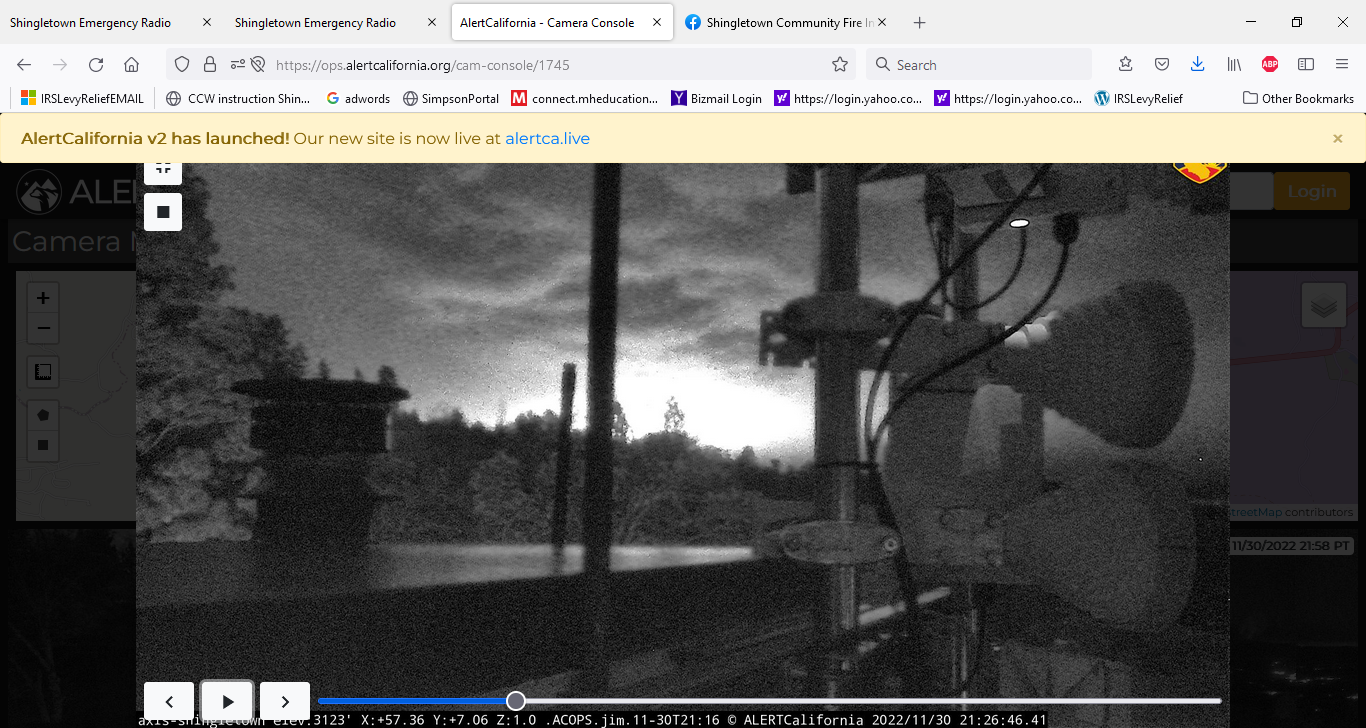Click the timelapse slider handle
The image size is (1366, 728).
(516, 701)
